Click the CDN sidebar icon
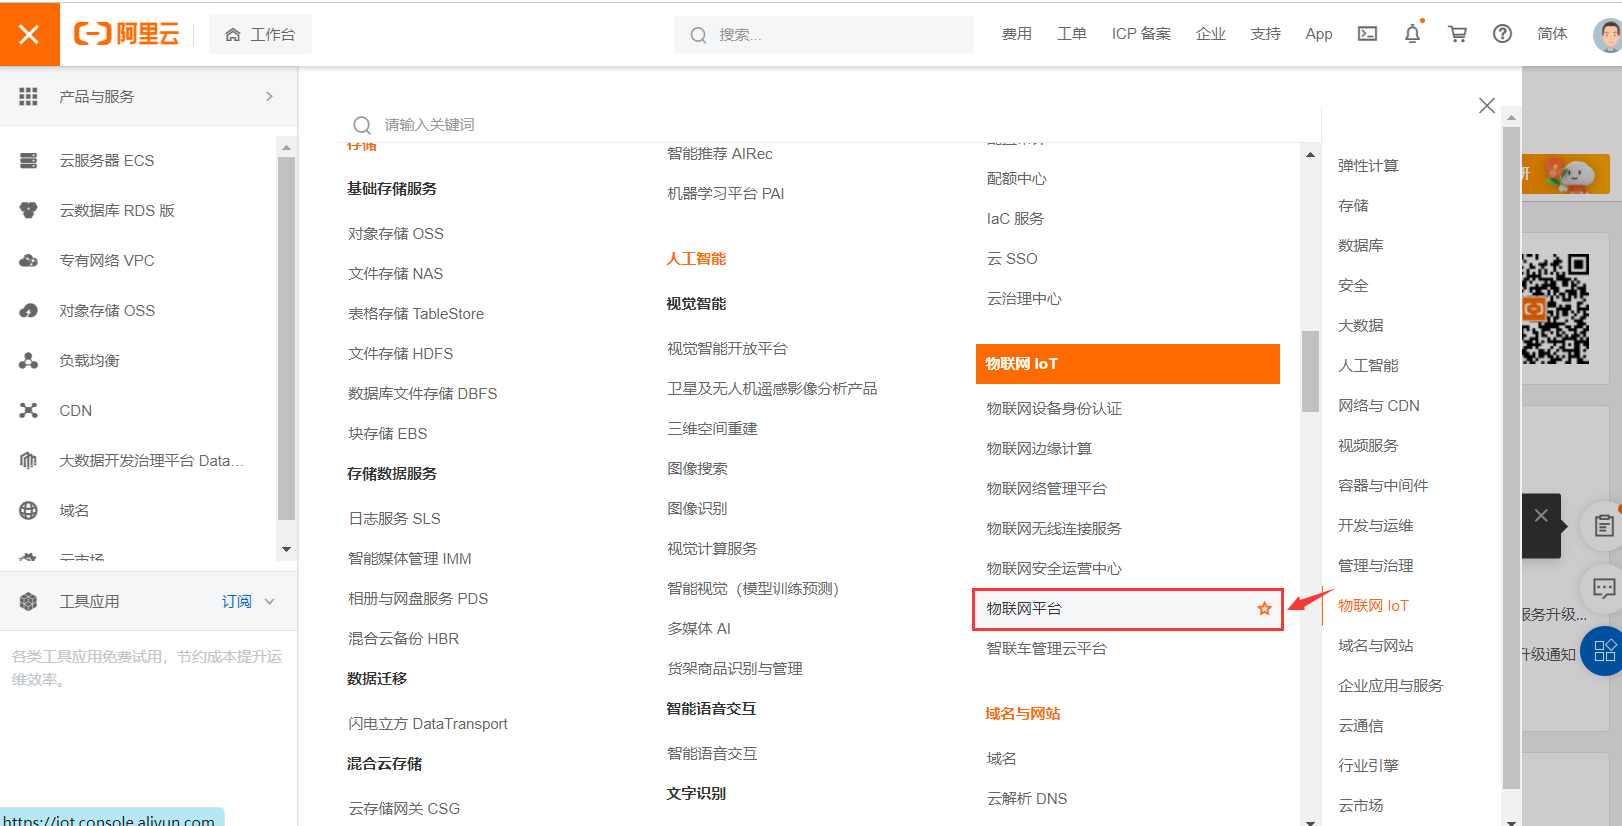Image resolution: width=1622 pixels, height=826 pixels. 29,411
